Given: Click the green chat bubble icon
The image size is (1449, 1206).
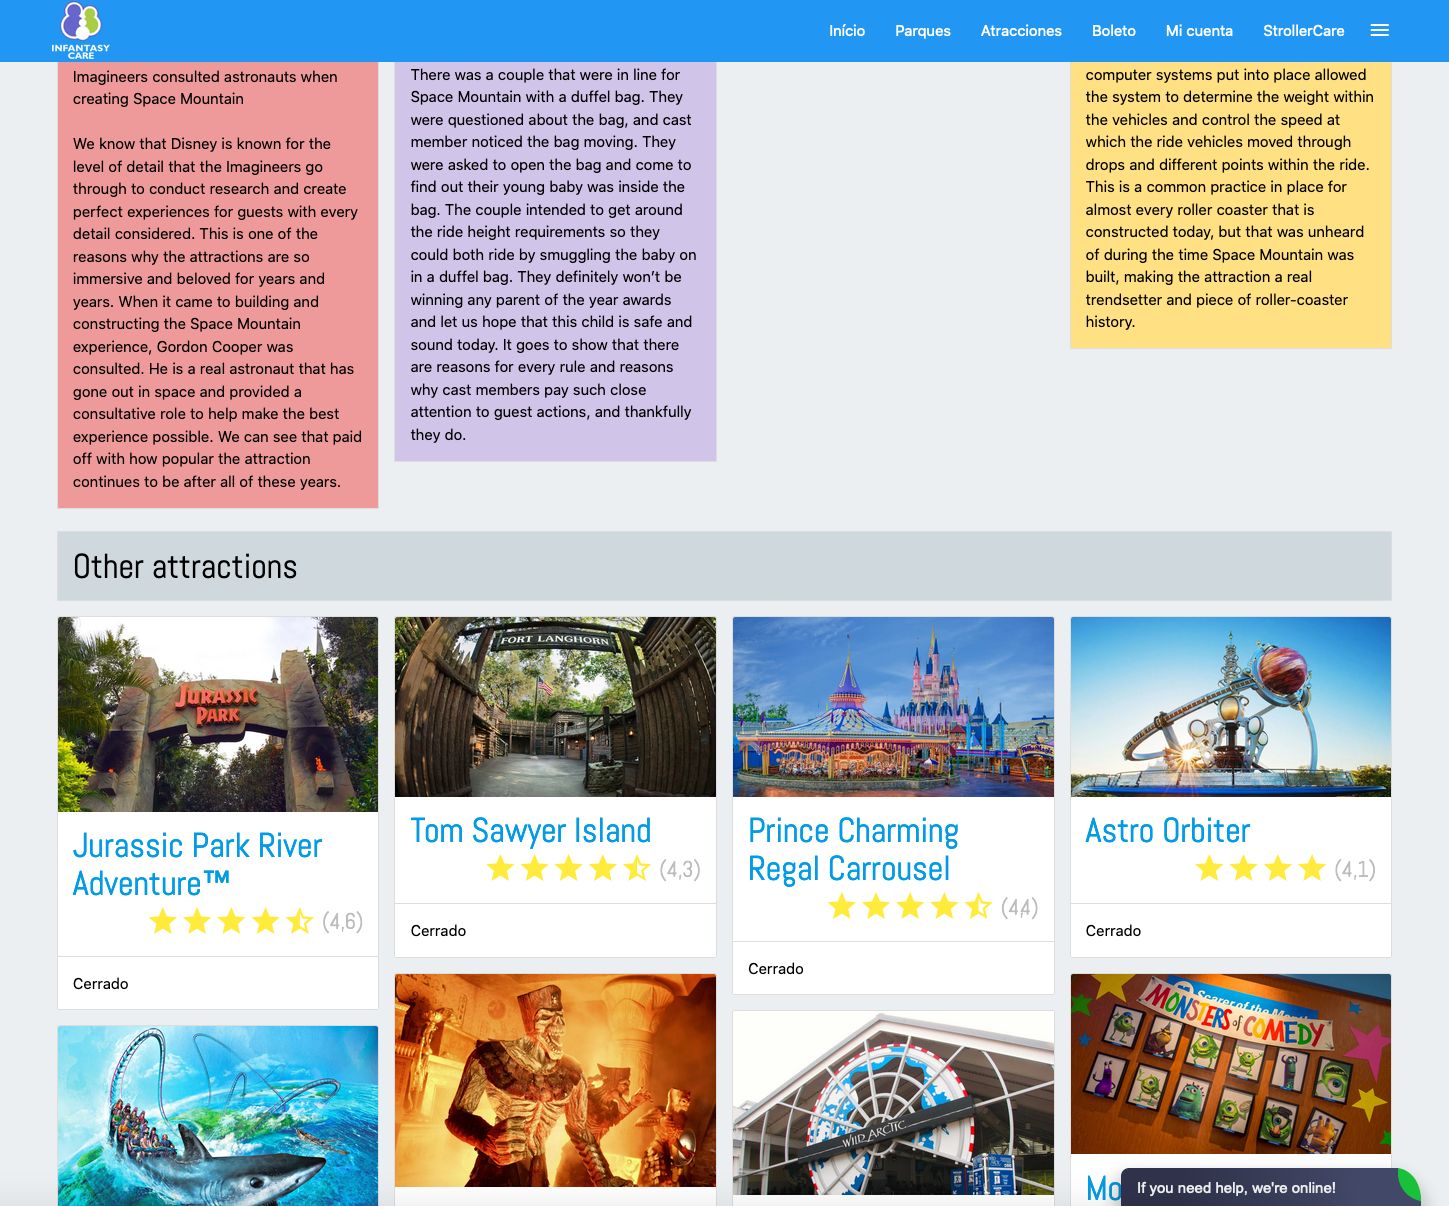Looking at the screenshot, I should [1409, 1186].
